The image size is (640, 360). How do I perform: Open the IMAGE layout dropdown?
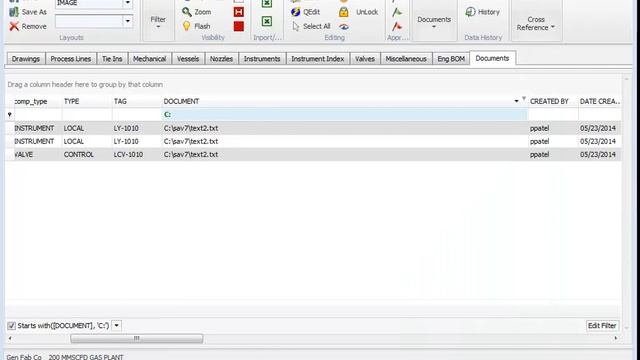tap(128, 3)
